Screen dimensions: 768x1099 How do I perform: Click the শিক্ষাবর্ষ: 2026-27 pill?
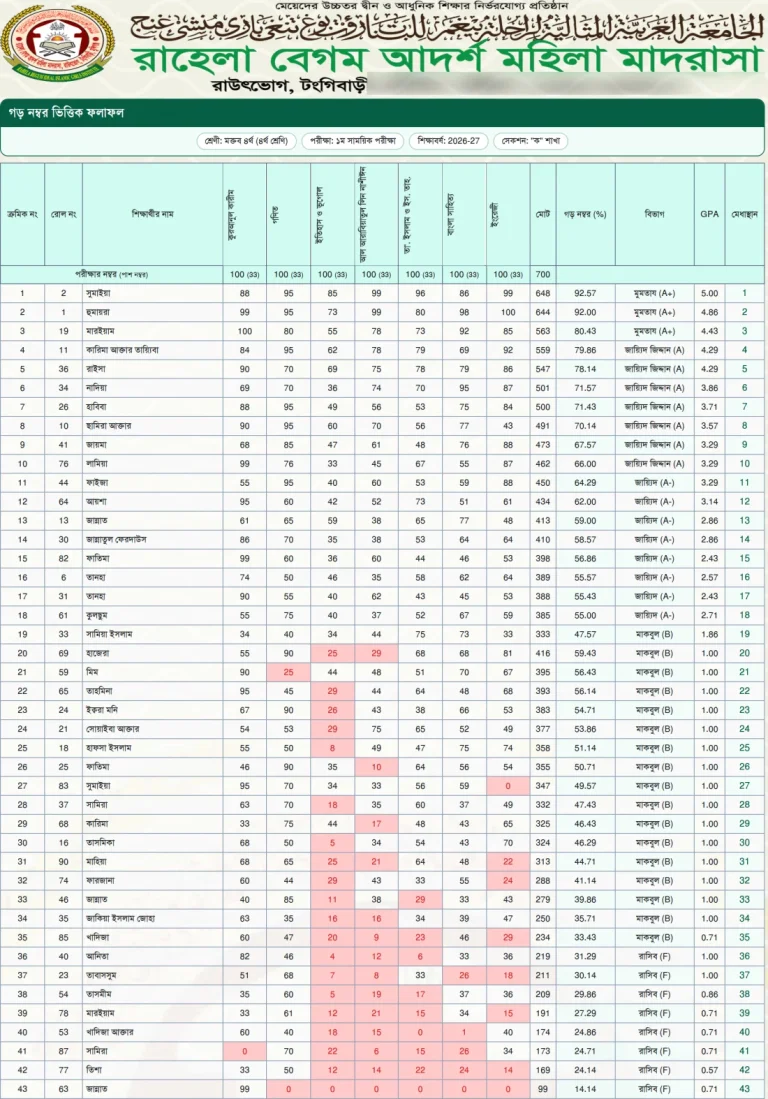[x=448, y=141]
